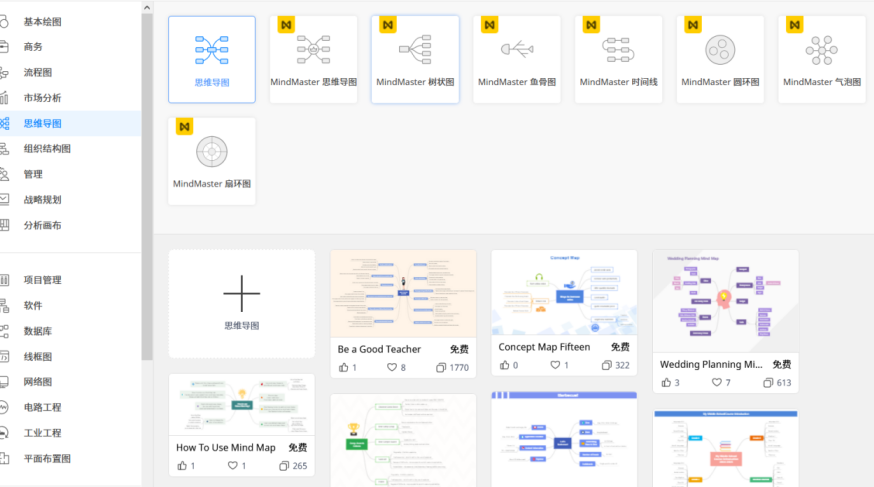Select 市场分析 category in sidebar

[70, 98]
